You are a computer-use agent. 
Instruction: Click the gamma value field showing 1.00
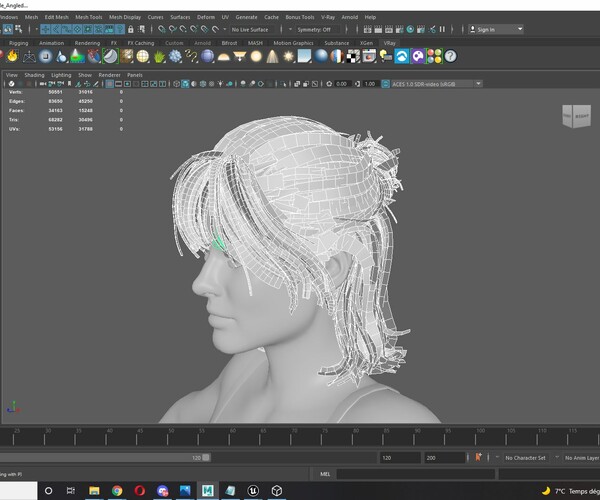click(x=370, y=84)
